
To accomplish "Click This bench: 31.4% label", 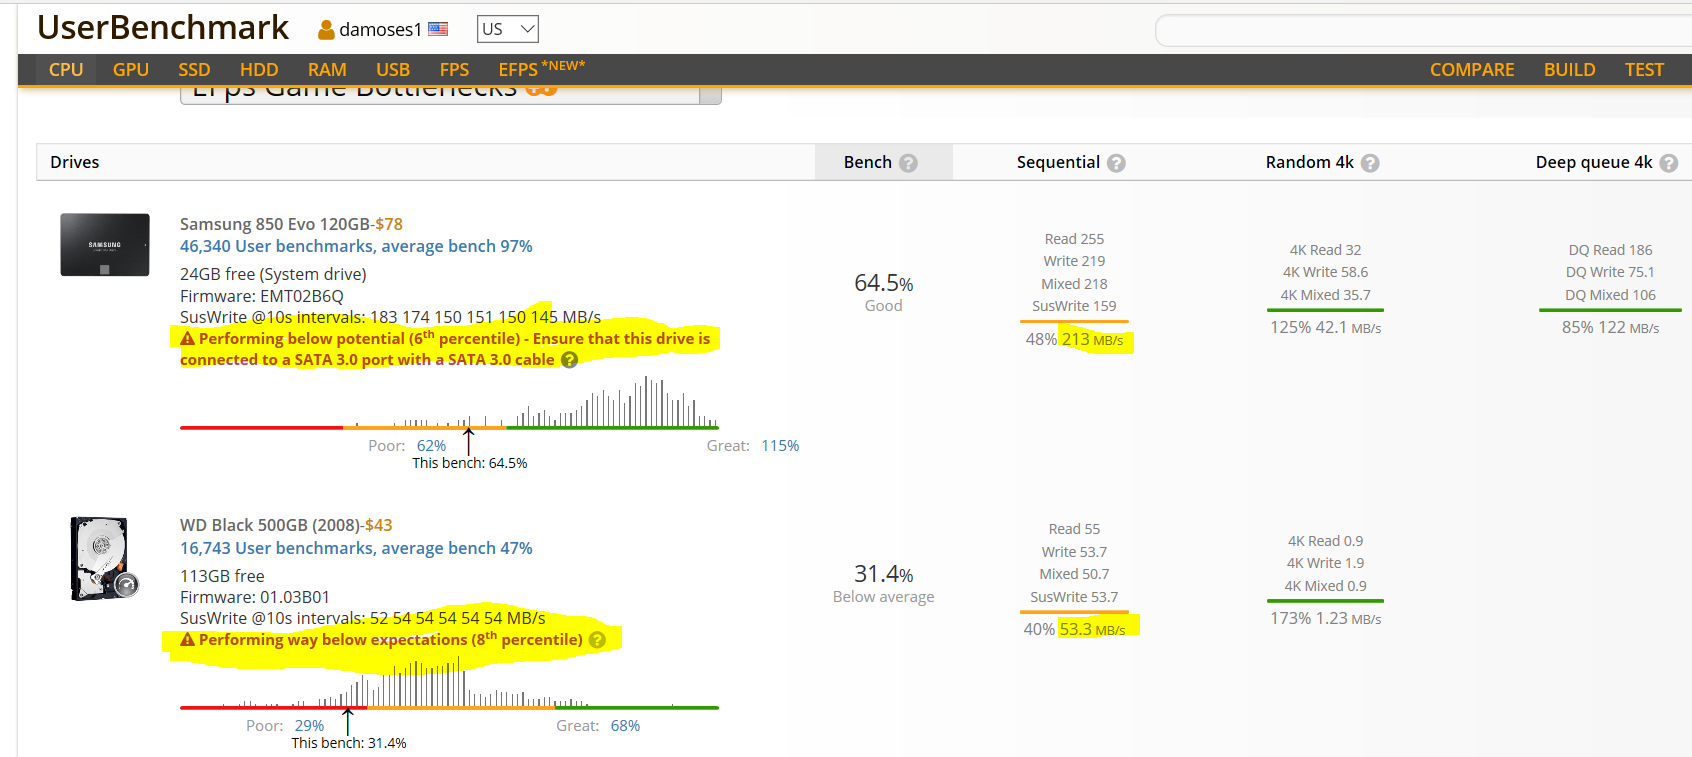I will point(349,743).
